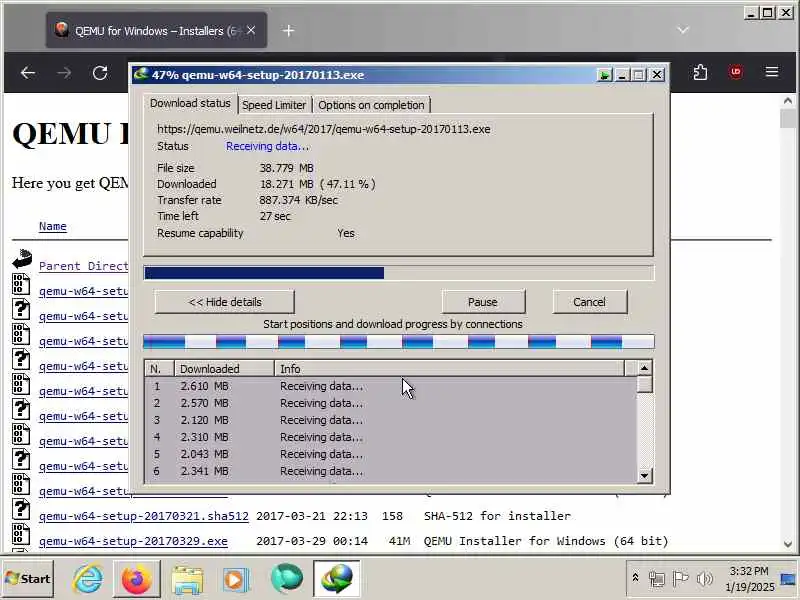
Task: Click the Receiving data status text
Action: tap(267, 146)
